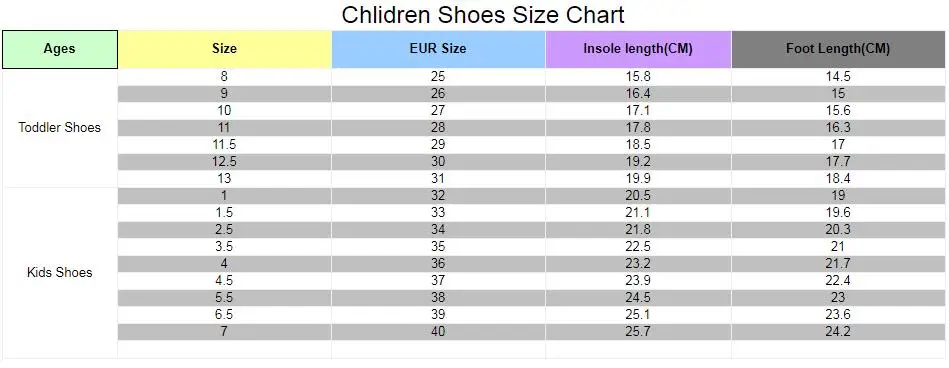Select the insole length 20.5 cell
This screenshot has width=949, height=368.
click(x=639, y=196)
